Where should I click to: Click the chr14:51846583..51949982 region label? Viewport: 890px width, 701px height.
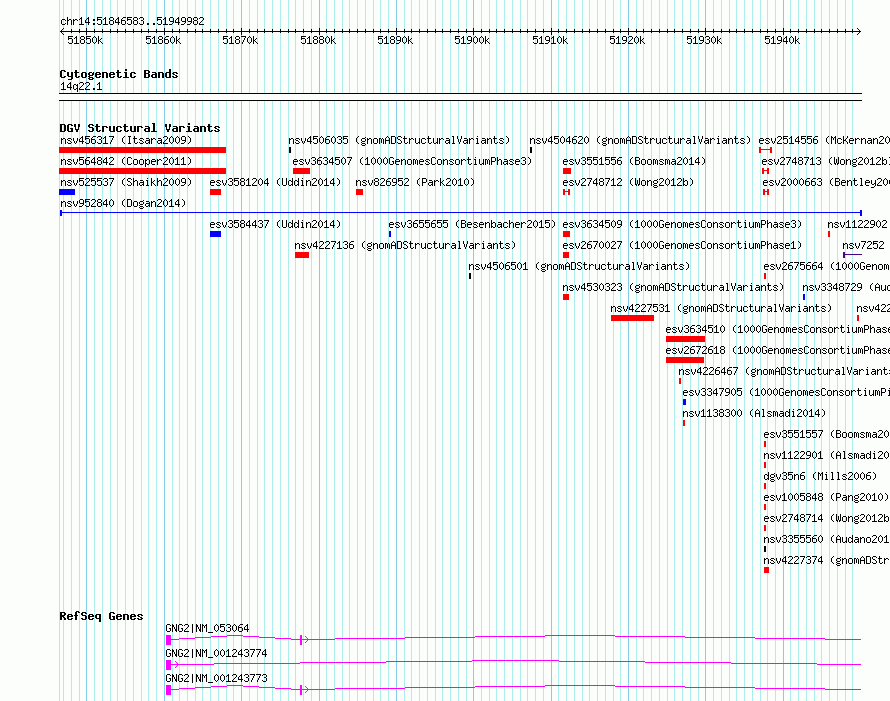[132, 21]
